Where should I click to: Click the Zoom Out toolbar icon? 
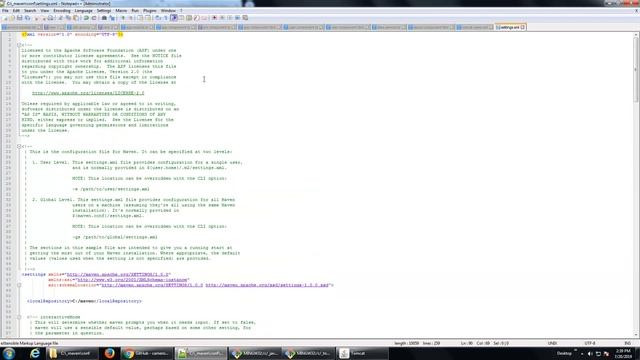(x=131, y=18)
